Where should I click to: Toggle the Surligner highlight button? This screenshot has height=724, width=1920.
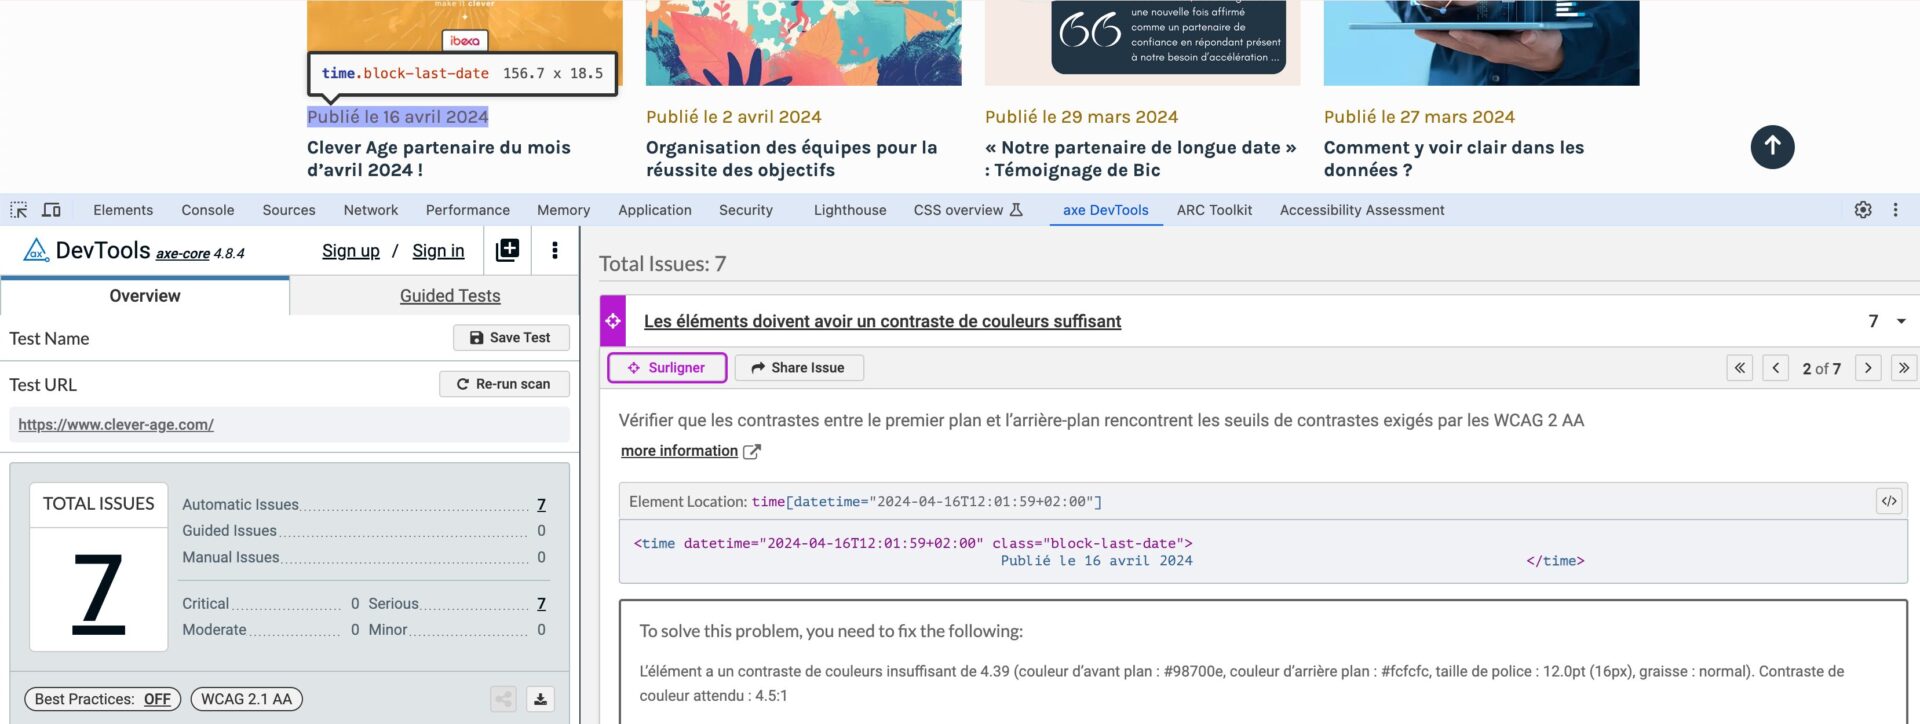(x=667, y=368)
